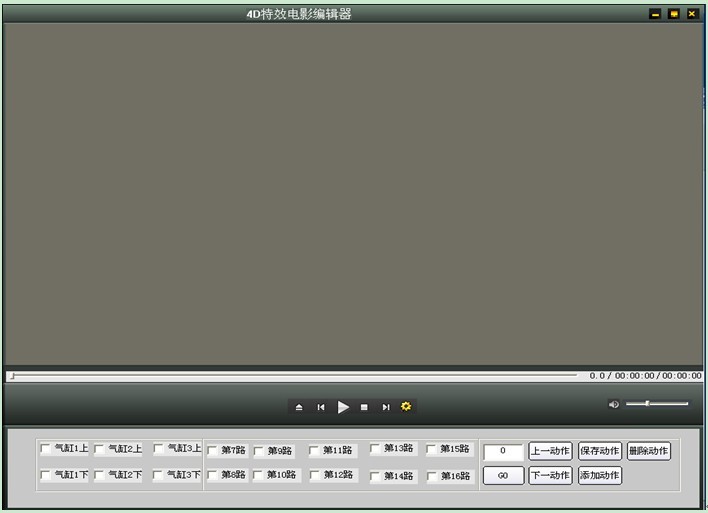This screenshot has width=708, height=513.
Task: Mute audio with the speaker icon
Action: pos(614,404)
